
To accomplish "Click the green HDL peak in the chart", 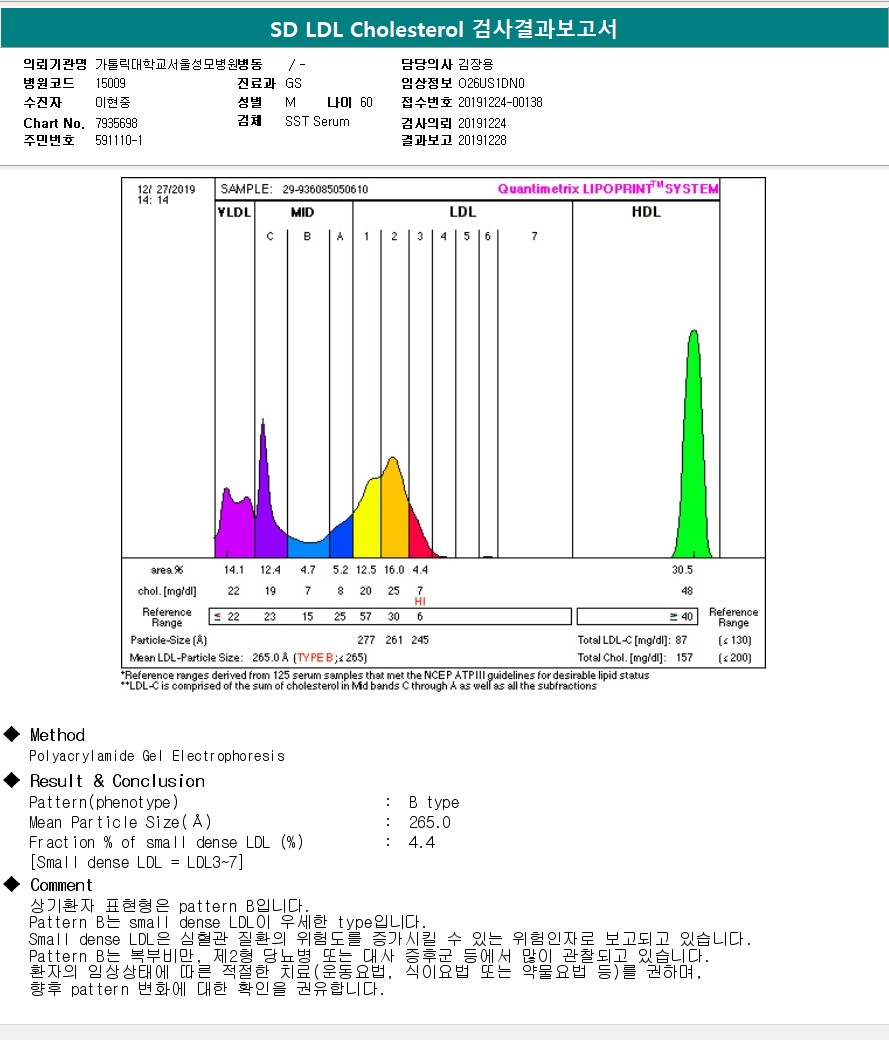I will pos(693,464).
